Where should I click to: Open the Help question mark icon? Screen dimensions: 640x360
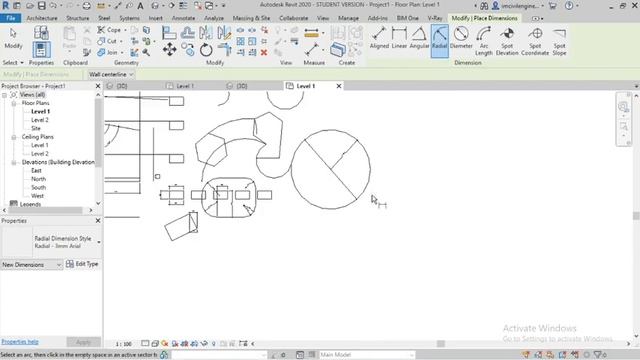(569, 6)
